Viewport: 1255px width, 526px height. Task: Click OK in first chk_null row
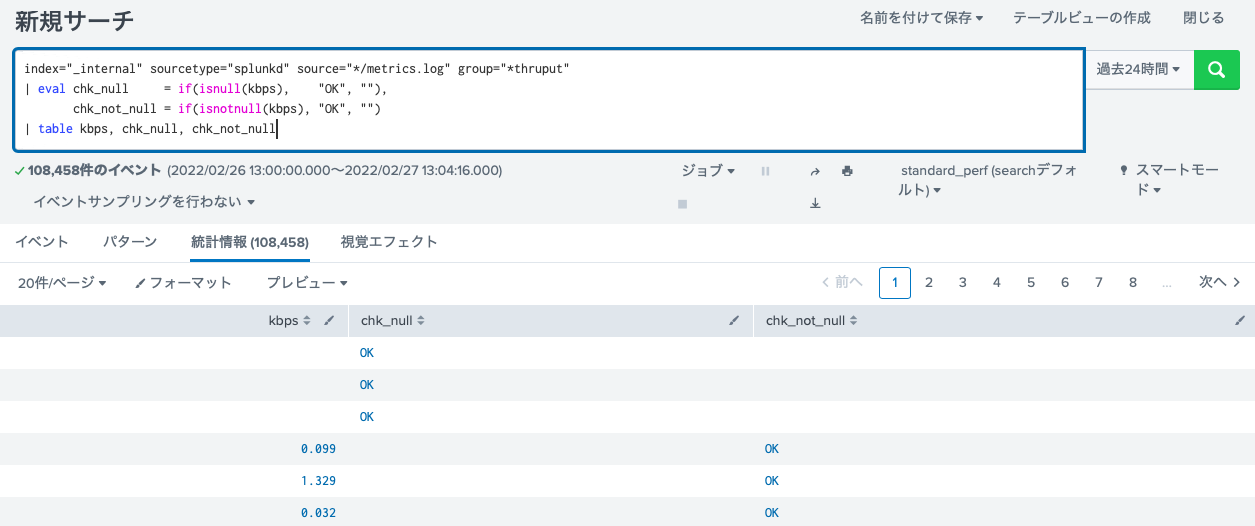367,353
